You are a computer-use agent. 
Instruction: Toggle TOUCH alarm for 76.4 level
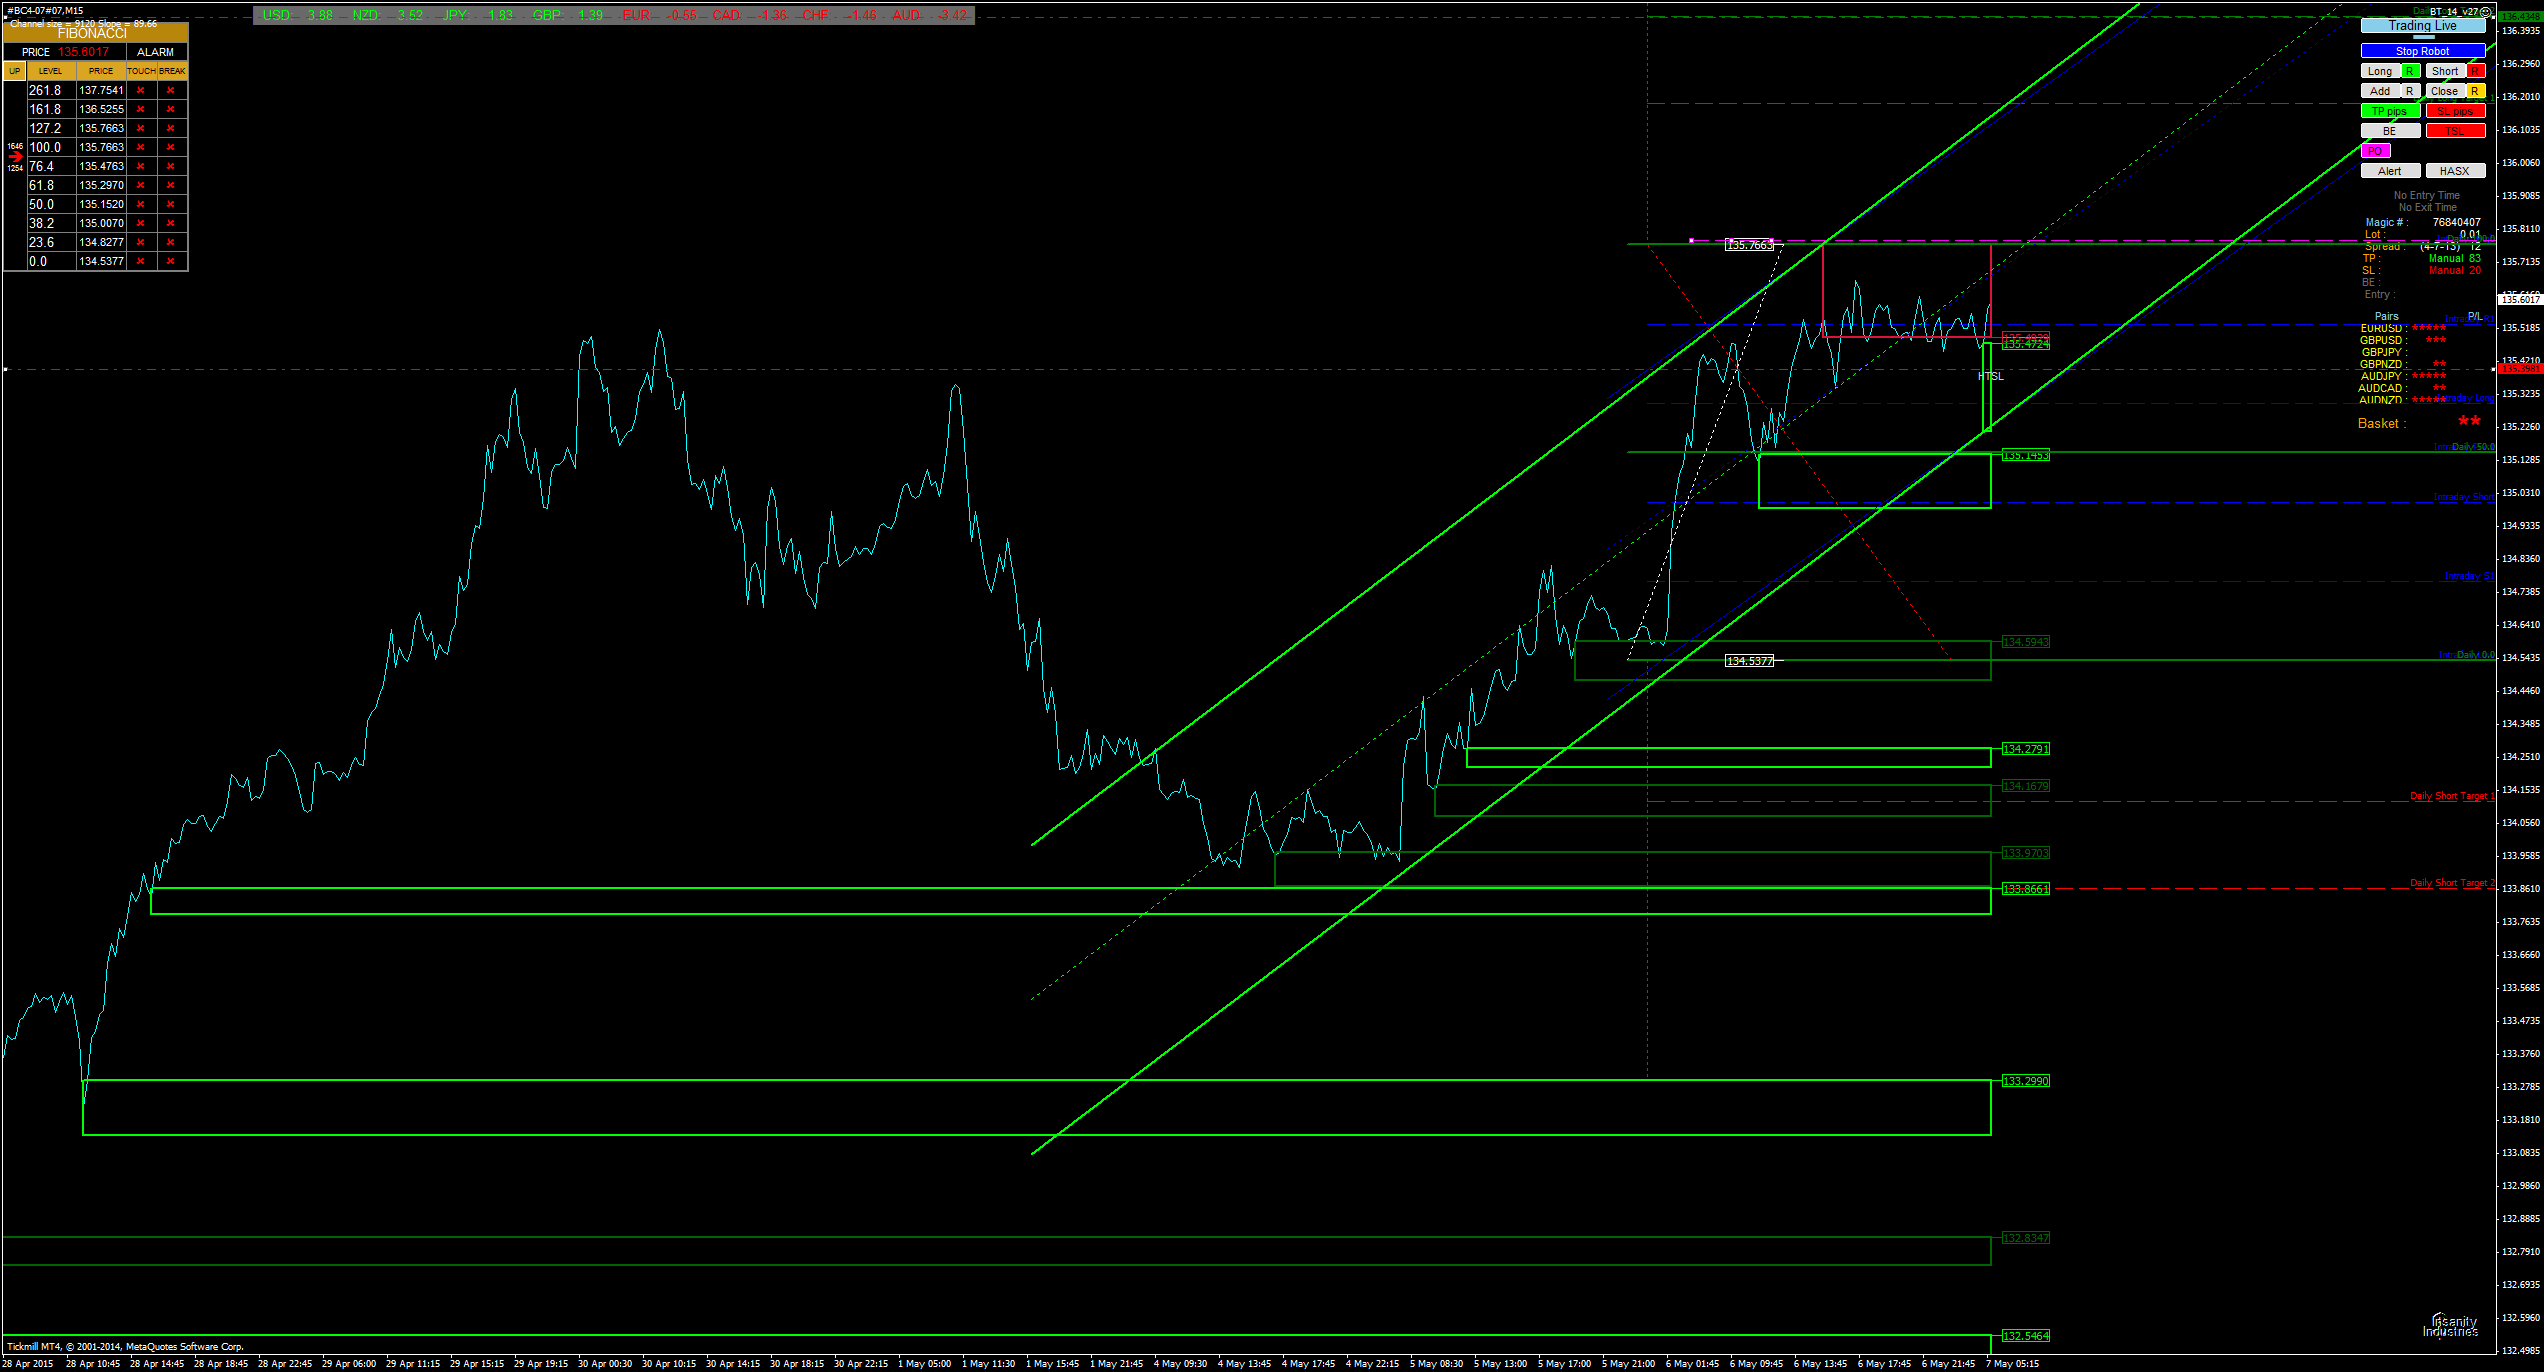tap(141, 167)
